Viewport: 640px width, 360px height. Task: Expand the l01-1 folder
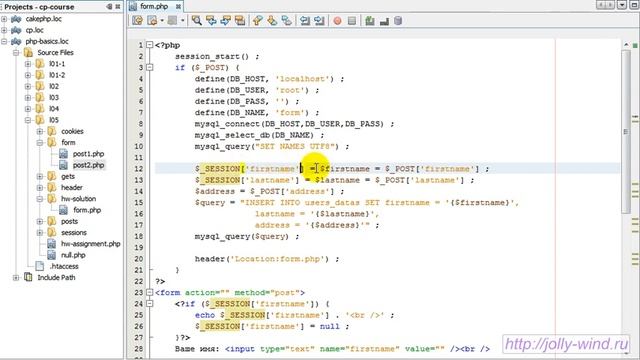28,64
